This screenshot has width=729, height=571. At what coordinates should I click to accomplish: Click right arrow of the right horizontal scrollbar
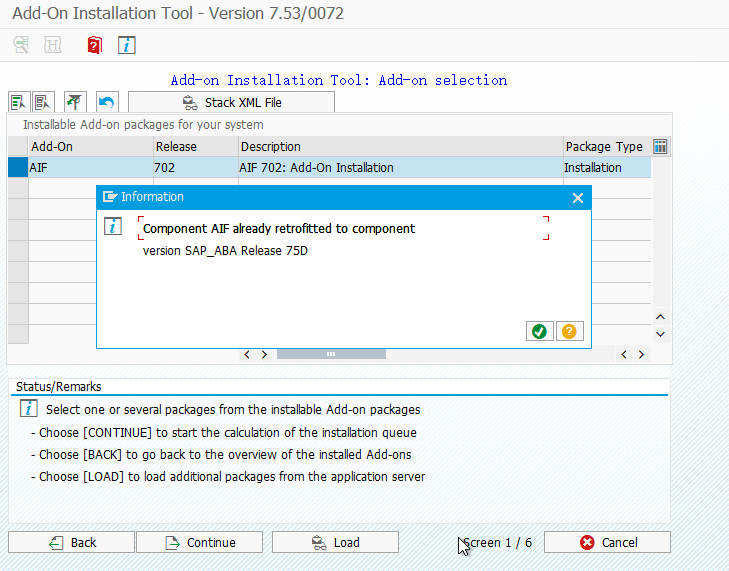(641, 355)
